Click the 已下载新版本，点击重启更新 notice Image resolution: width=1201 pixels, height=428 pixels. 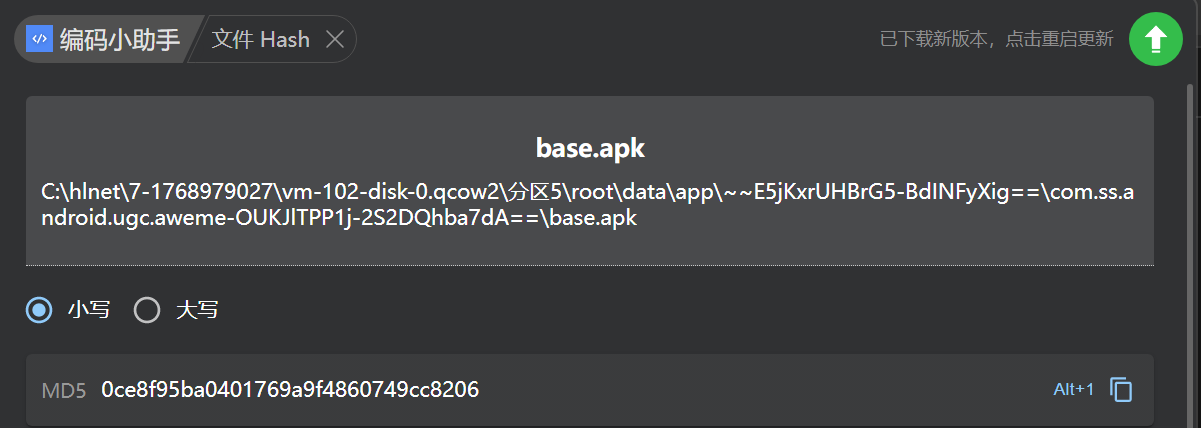point(995,40)
